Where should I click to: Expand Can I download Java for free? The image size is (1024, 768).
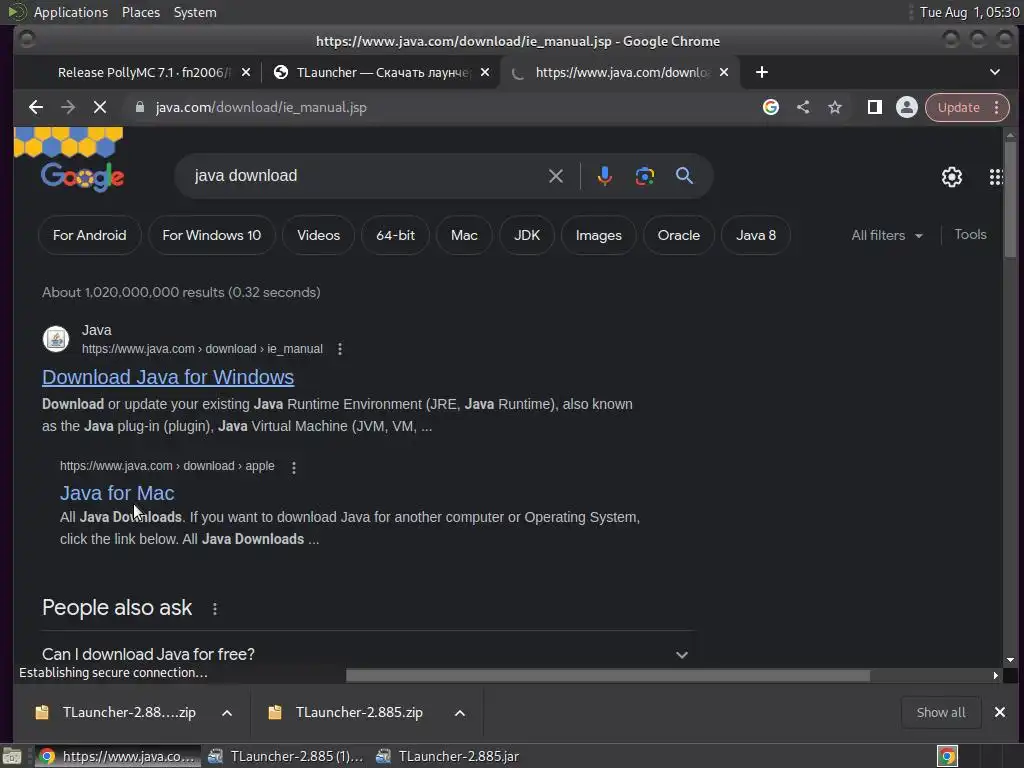pyautogui.click(x=368, y=654)
